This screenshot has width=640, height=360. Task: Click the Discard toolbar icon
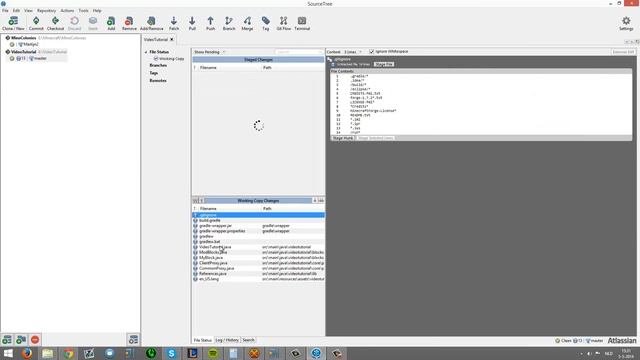click(74, 23)
